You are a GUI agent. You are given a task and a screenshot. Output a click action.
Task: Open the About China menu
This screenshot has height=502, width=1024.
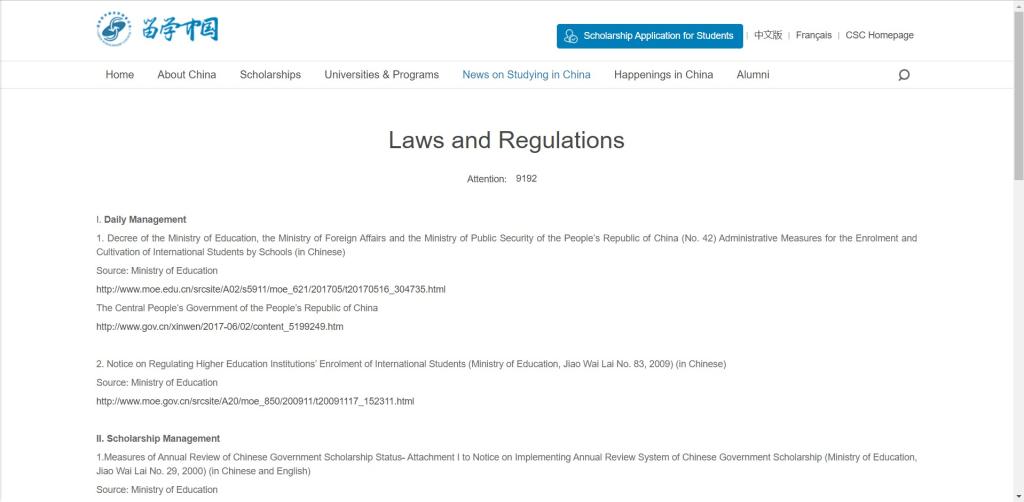point(186,75)
